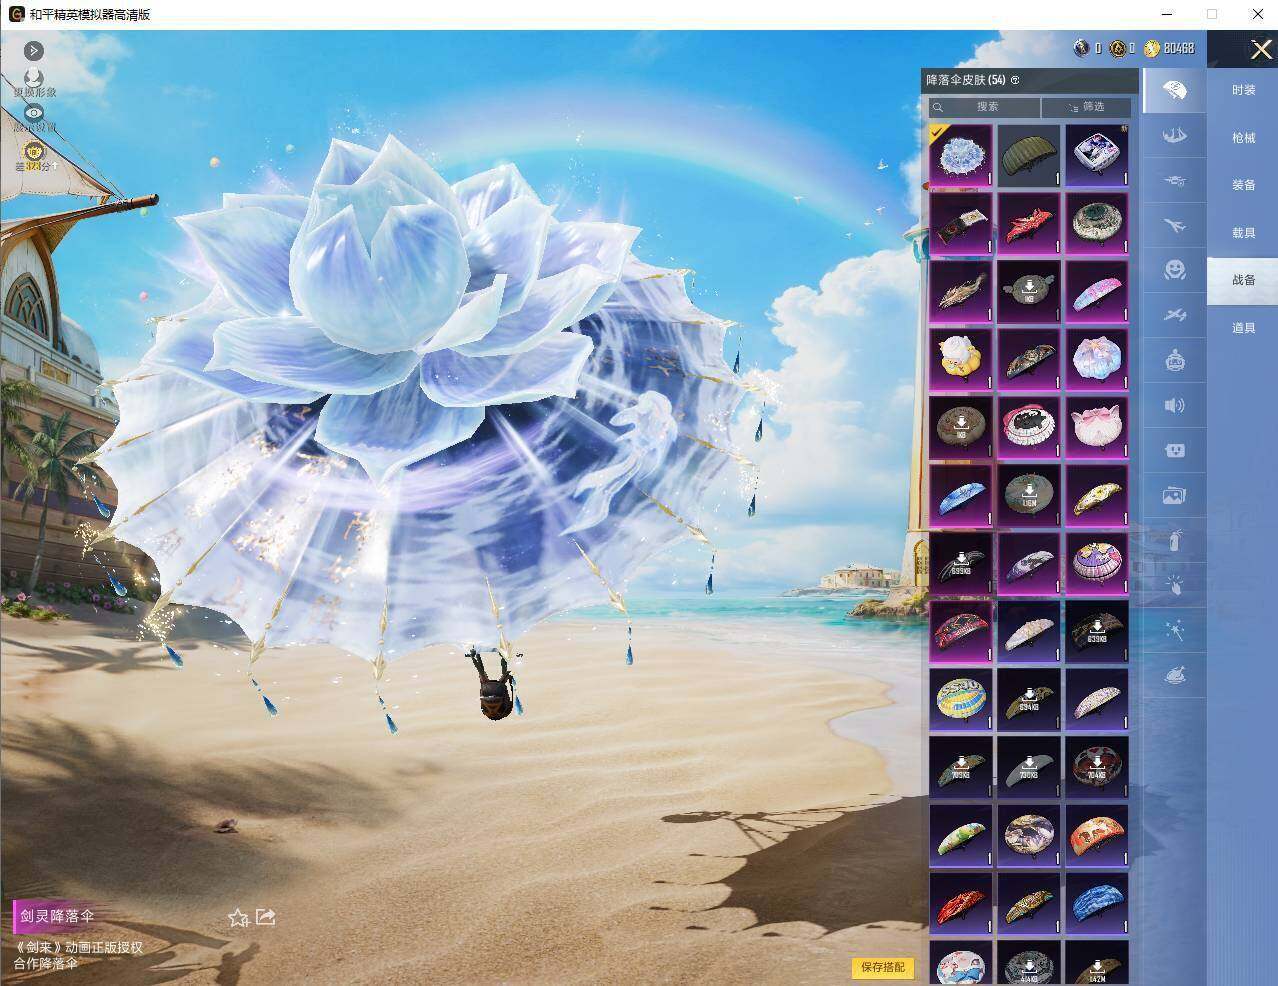This screenshot has height=986, width=1278.
Task: Switch to the 载具 tab
Action: (1243, 232)
